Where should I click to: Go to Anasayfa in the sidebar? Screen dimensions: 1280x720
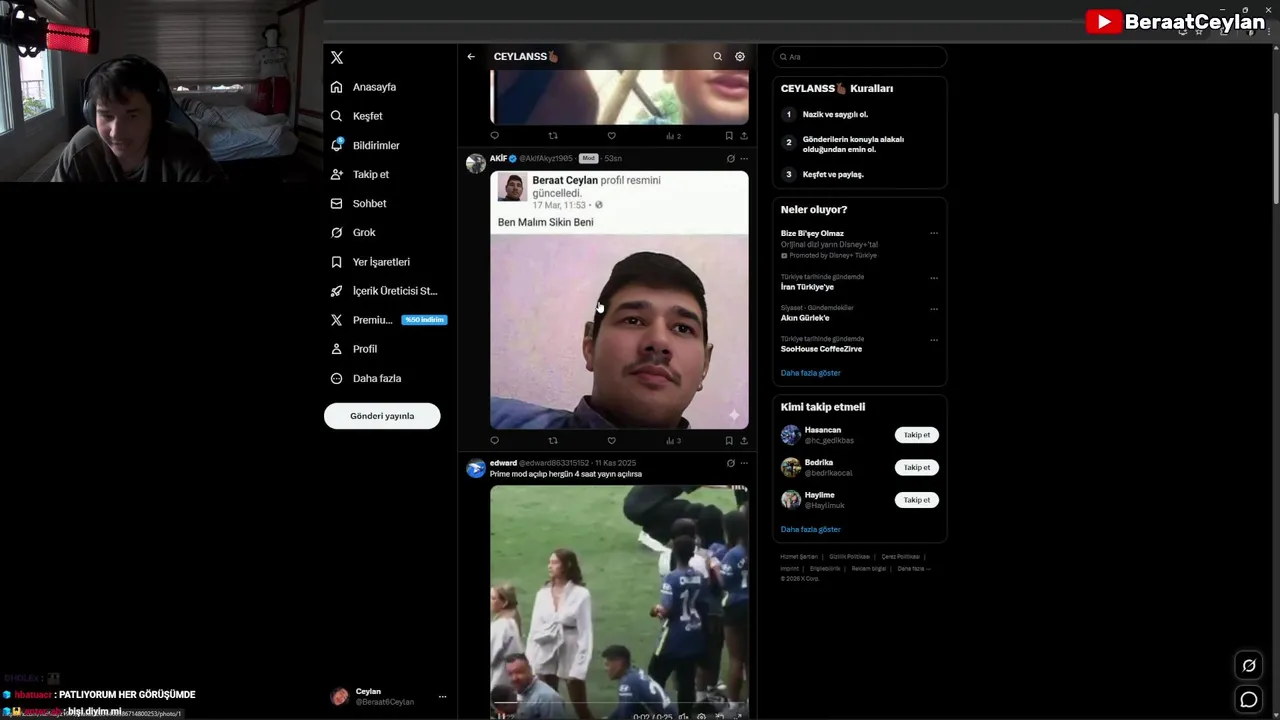point(364,87)
